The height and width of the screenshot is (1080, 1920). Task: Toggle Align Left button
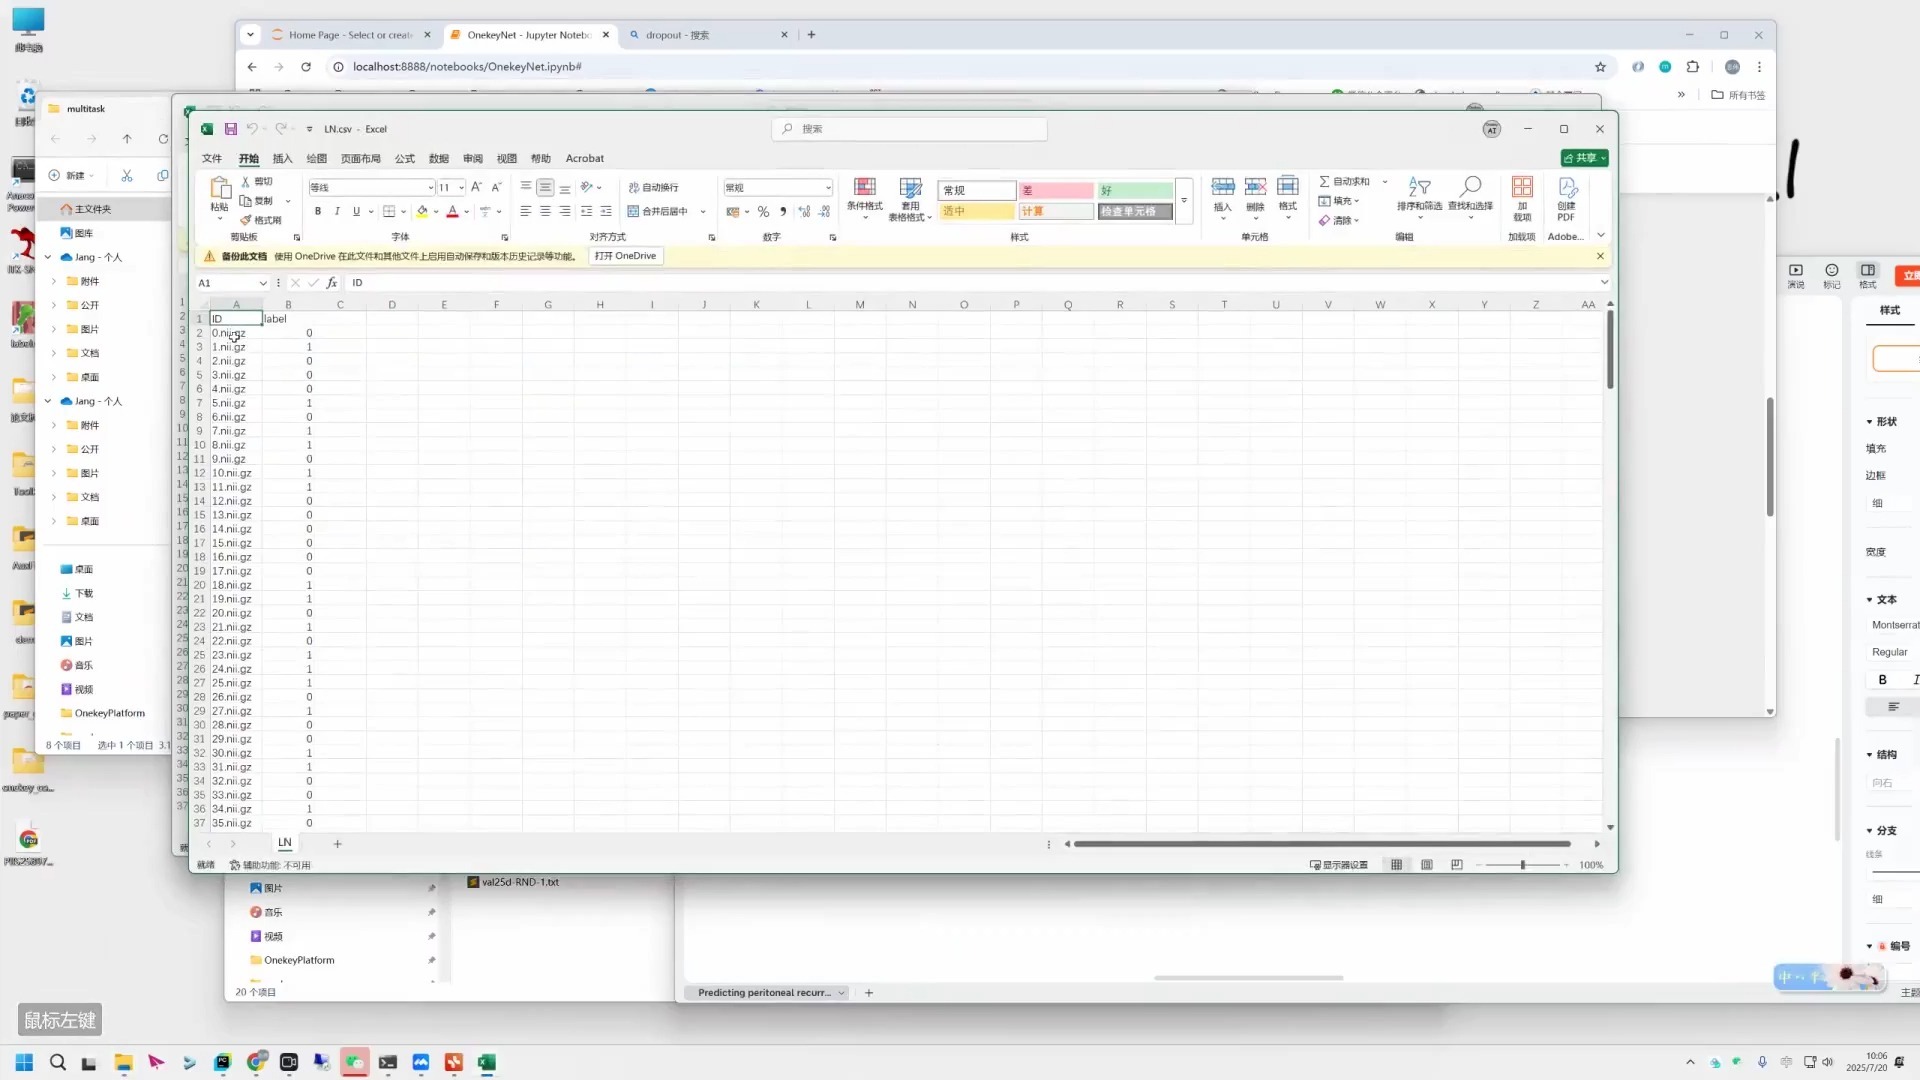point(525,211)
